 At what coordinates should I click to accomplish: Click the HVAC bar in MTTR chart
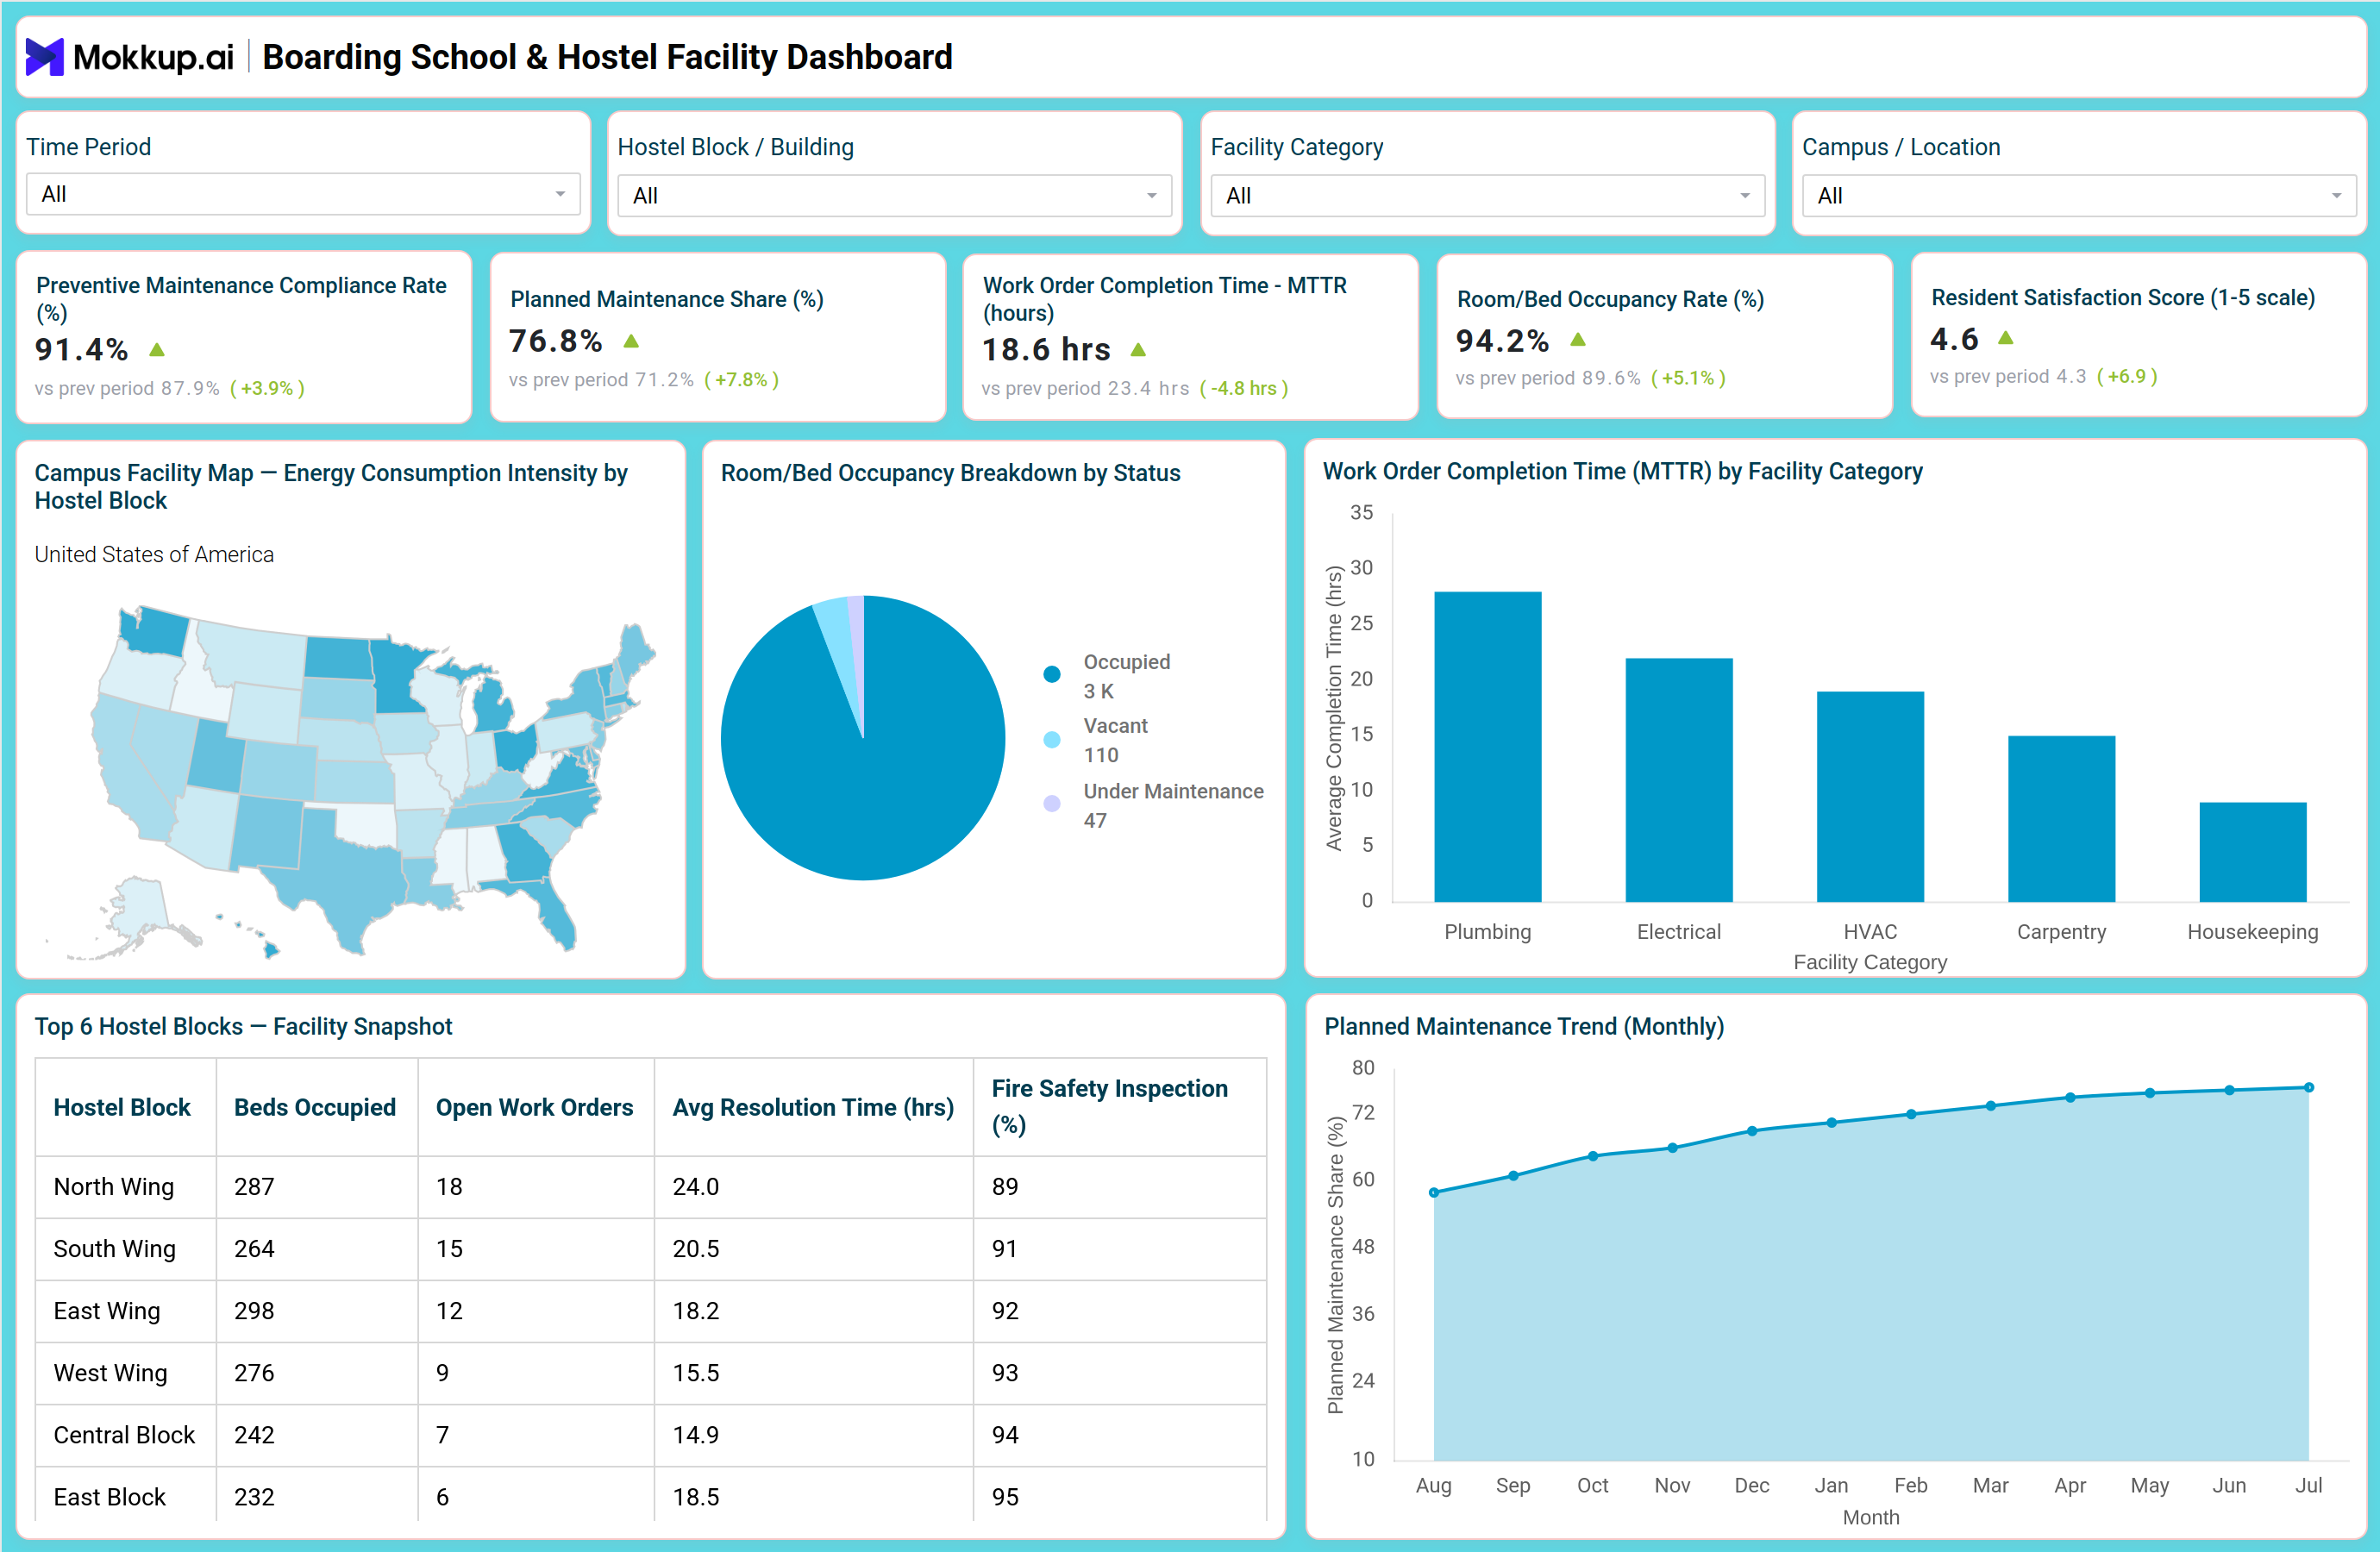(1870, 796)
